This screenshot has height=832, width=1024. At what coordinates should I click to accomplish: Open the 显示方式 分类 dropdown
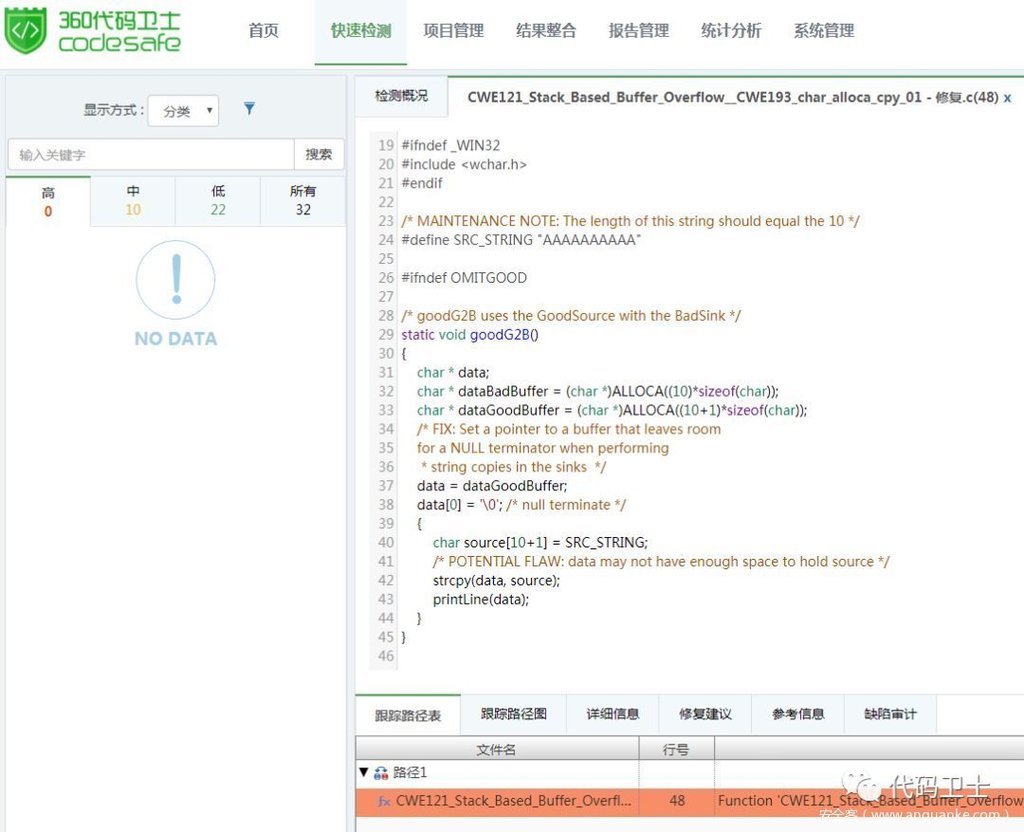pos(184,111)
